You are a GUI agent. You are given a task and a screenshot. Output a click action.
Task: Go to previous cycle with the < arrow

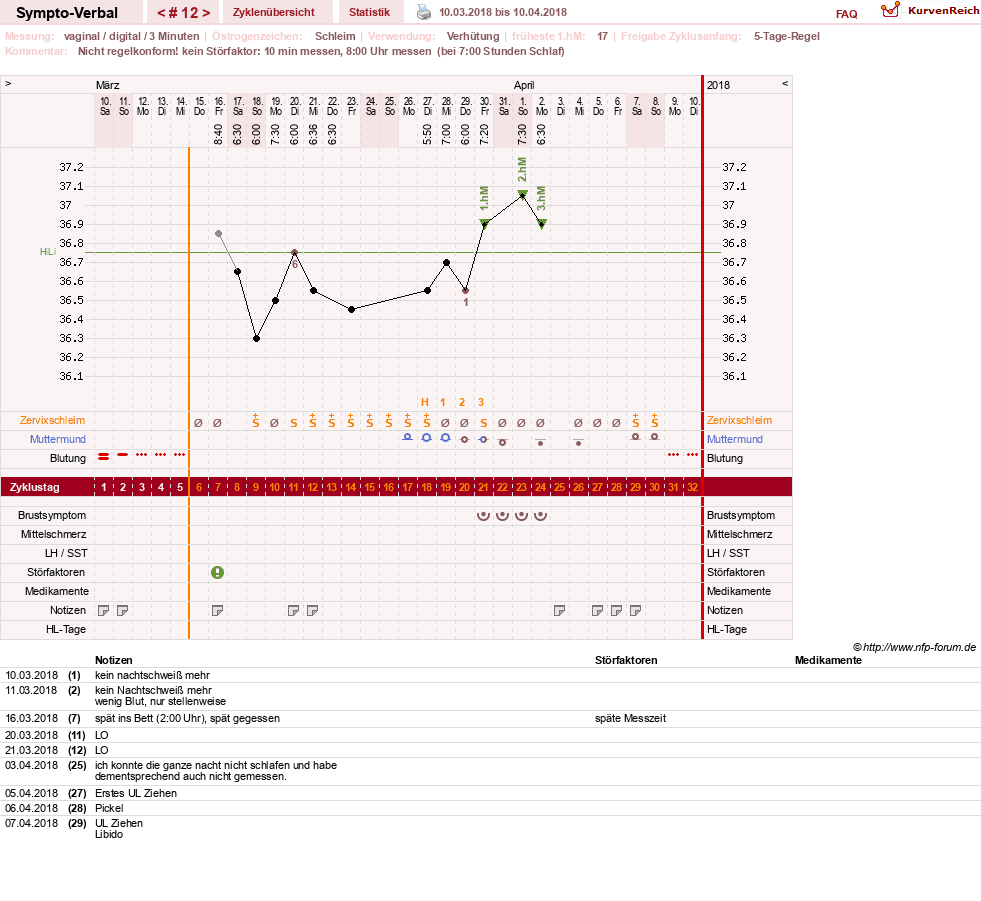(x=161, y=13)
